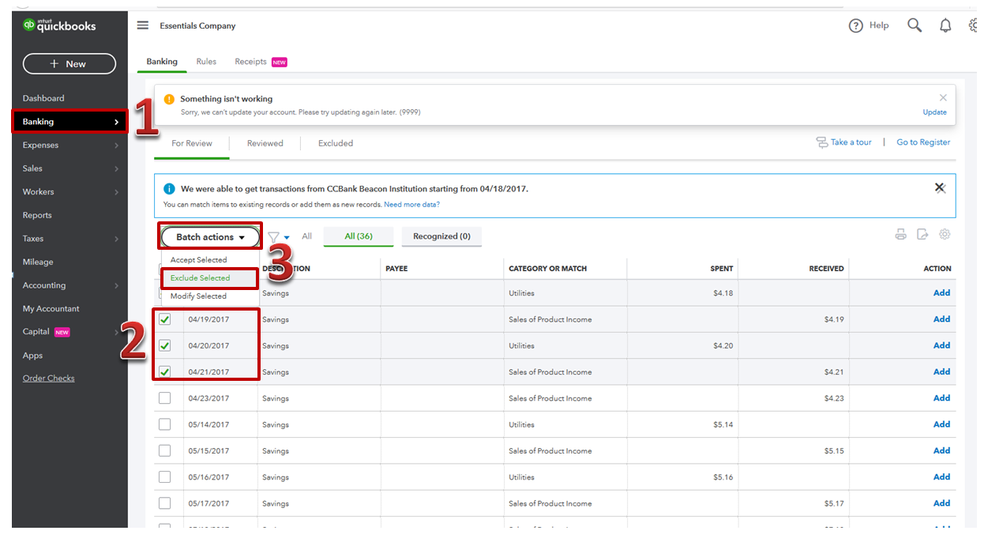
Task: Open the Batch actions dropdown
Action: coord(211,237)
